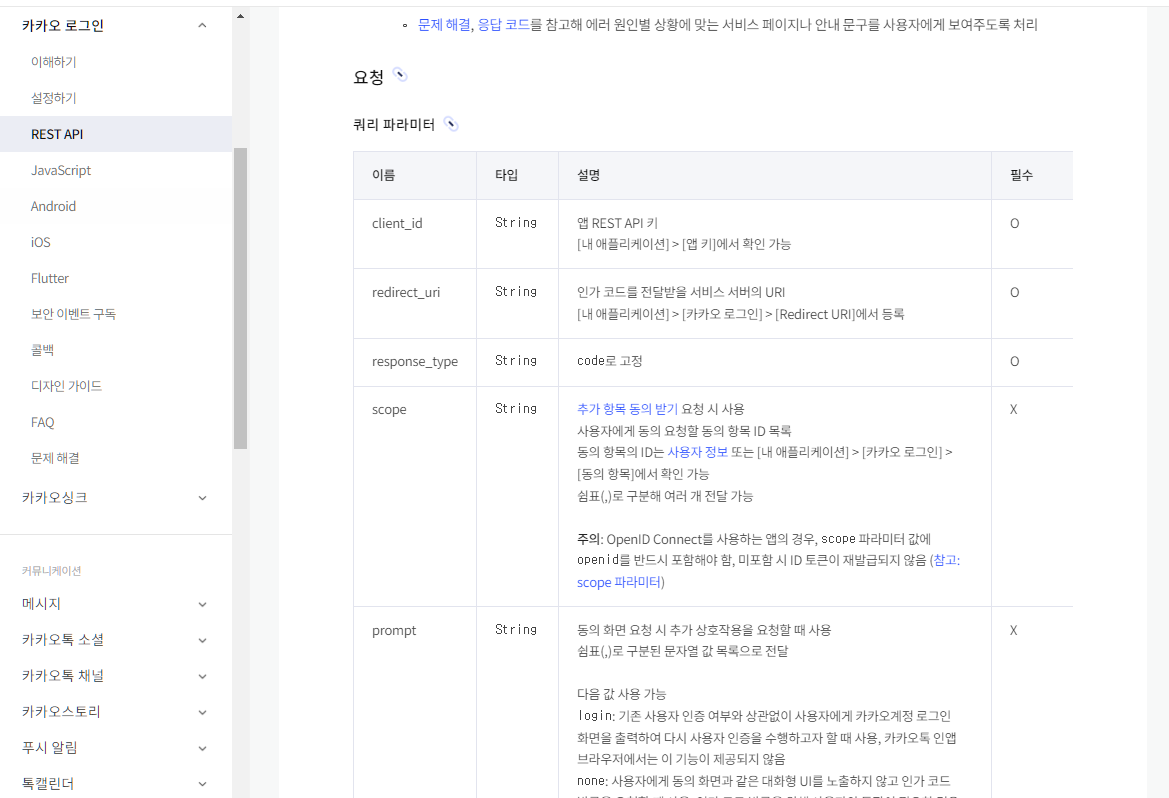Expand the 카카오싱크 section
Screen dimensions: 1169x798
(202, 497)
